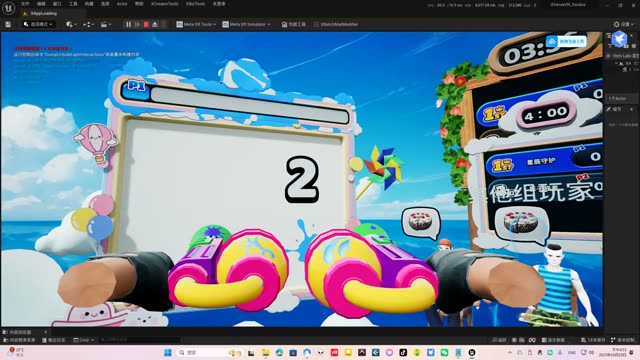Close the outliner panel tab
Image resolution: width=640 pixels, height=360 pixels.
632,36
